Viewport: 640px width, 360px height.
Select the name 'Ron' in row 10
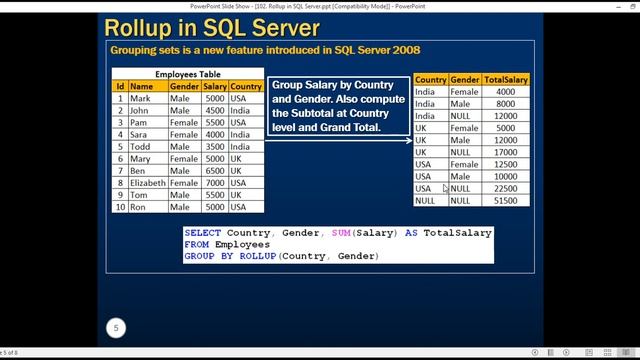point(138,207)
